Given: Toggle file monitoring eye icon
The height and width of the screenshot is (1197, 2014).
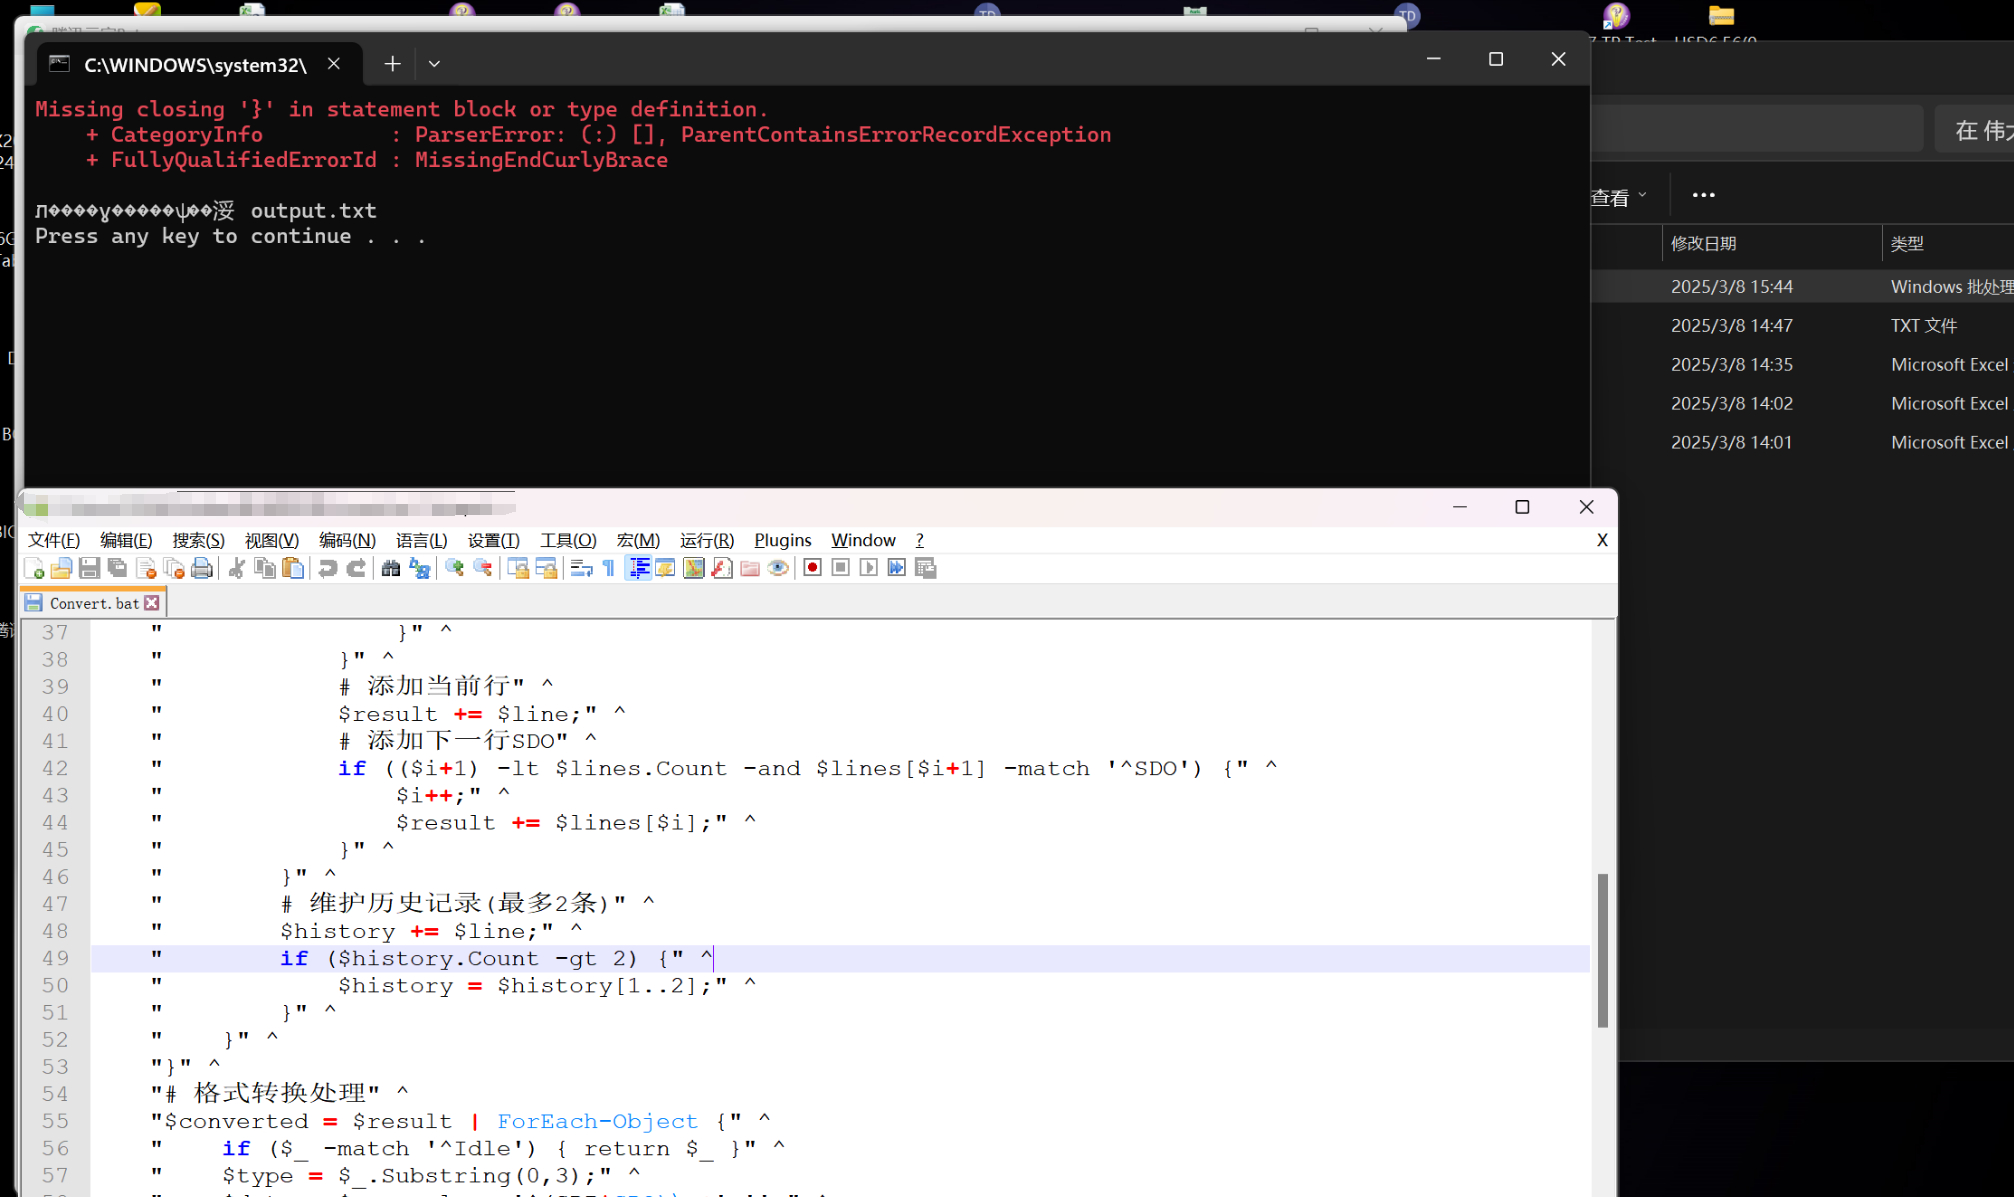Looking at the screenshot, I should click(x=778, y=568).
